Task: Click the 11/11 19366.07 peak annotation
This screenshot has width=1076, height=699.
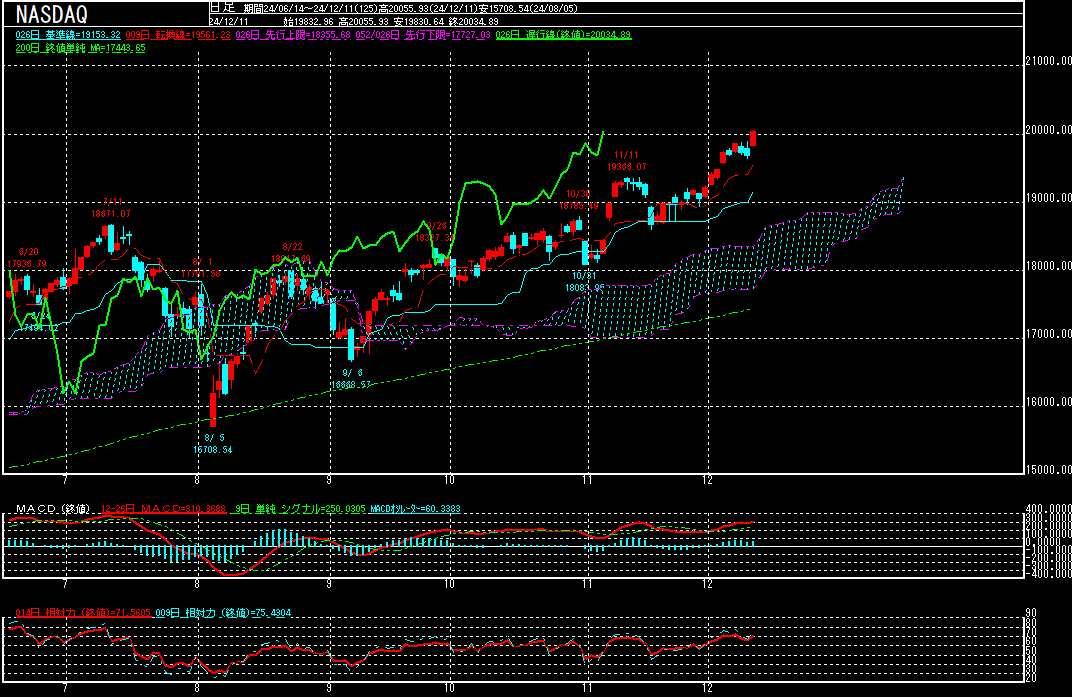Action: pos(627,161)
